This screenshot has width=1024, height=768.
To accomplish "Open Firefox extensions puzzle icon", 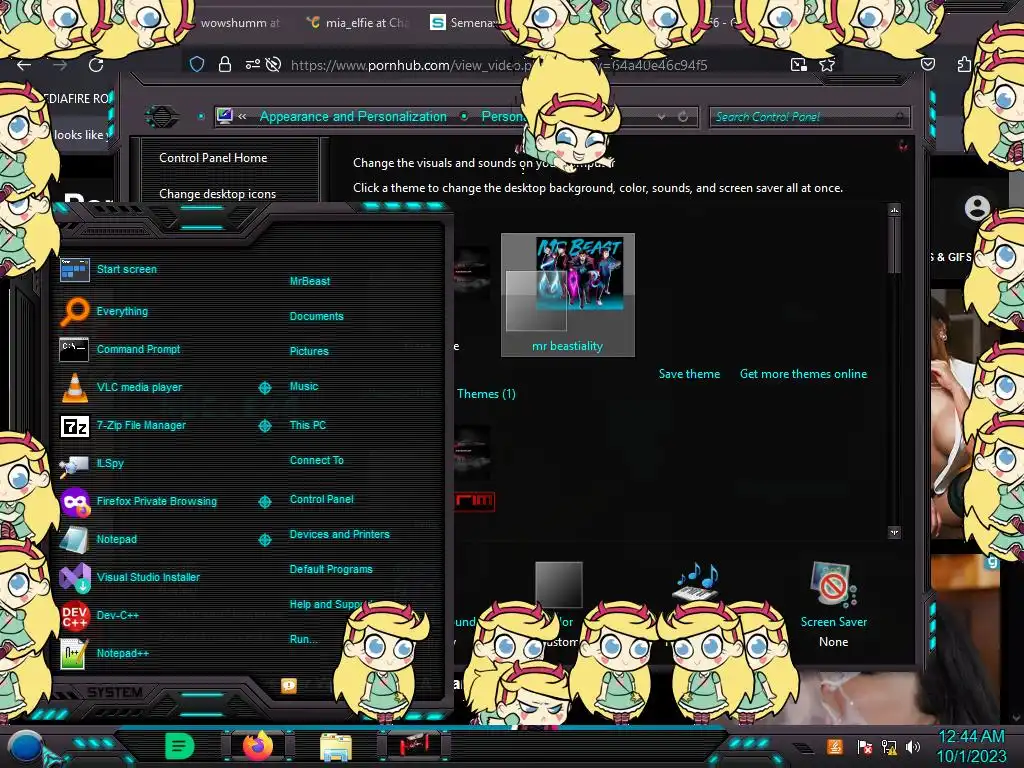I will (x=964, y=64).
